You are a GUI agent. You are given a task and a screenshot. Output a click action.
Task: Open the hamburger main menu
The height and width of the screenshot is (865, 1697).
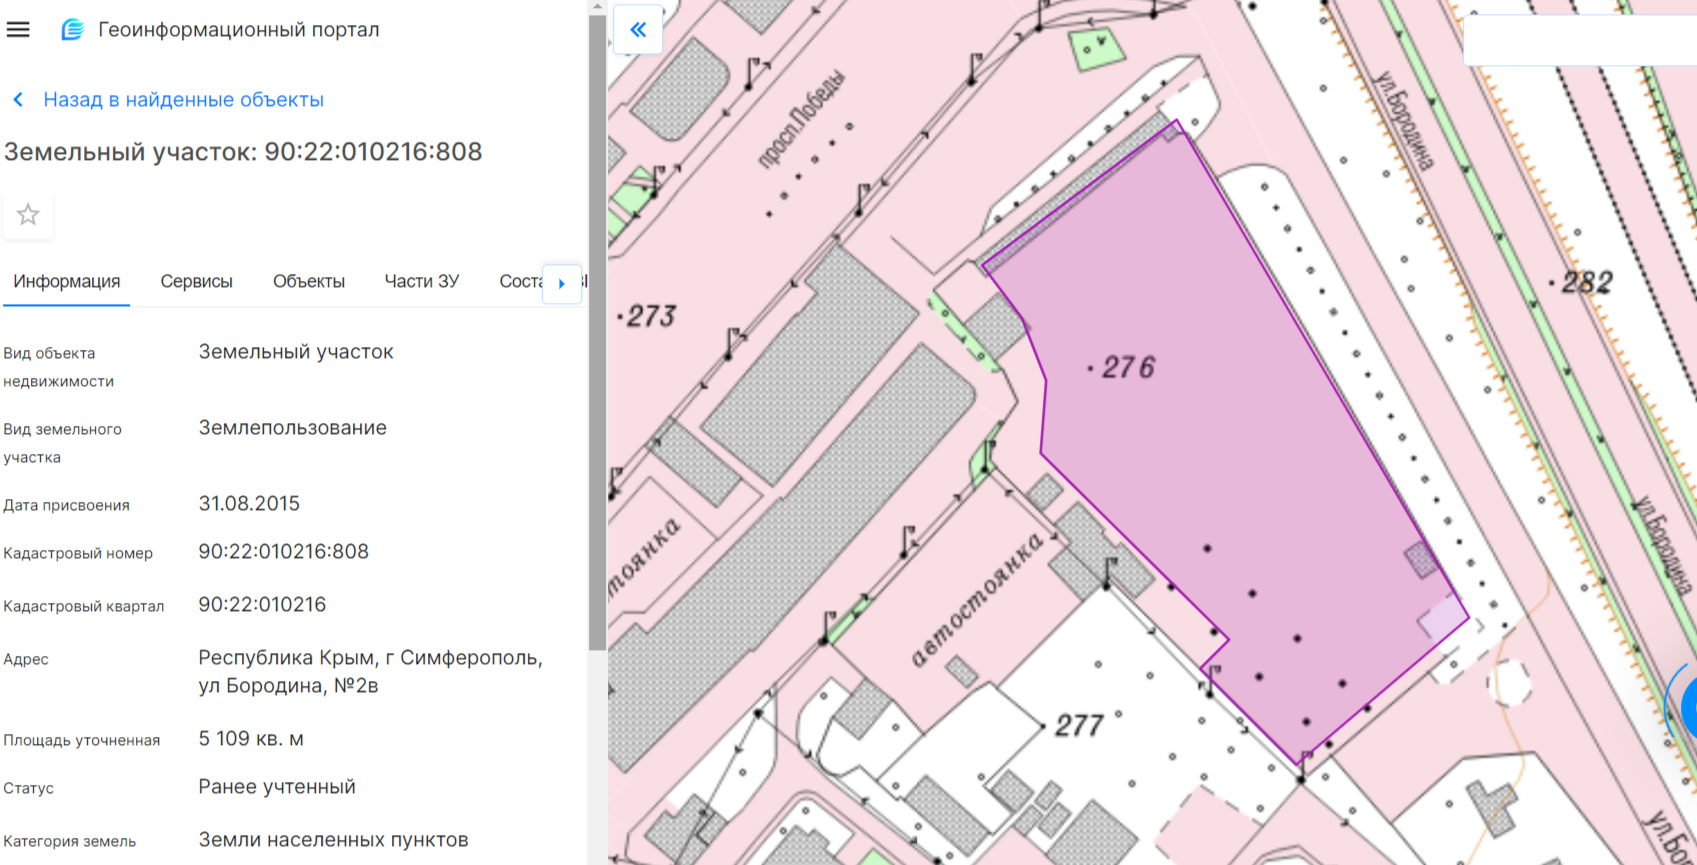point(18,30)
